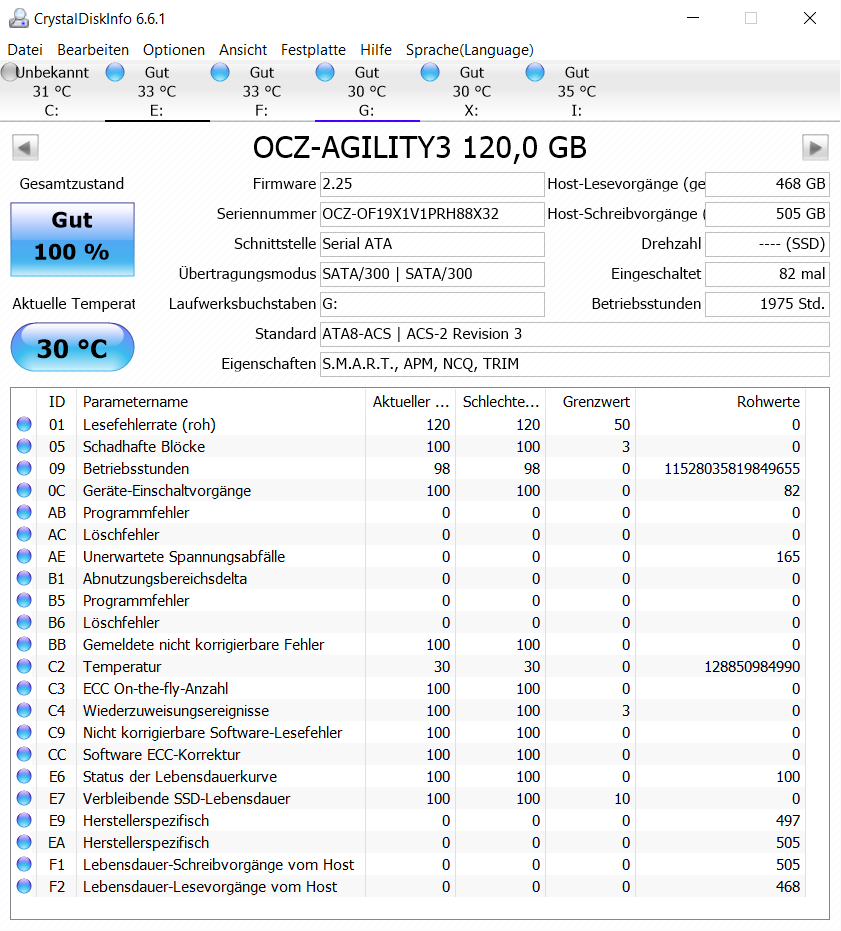Viewport: 841px width, 931px height.
Task: Click status orb for CC Software ECC-Korrektur
Action: [x=24, y=753]
